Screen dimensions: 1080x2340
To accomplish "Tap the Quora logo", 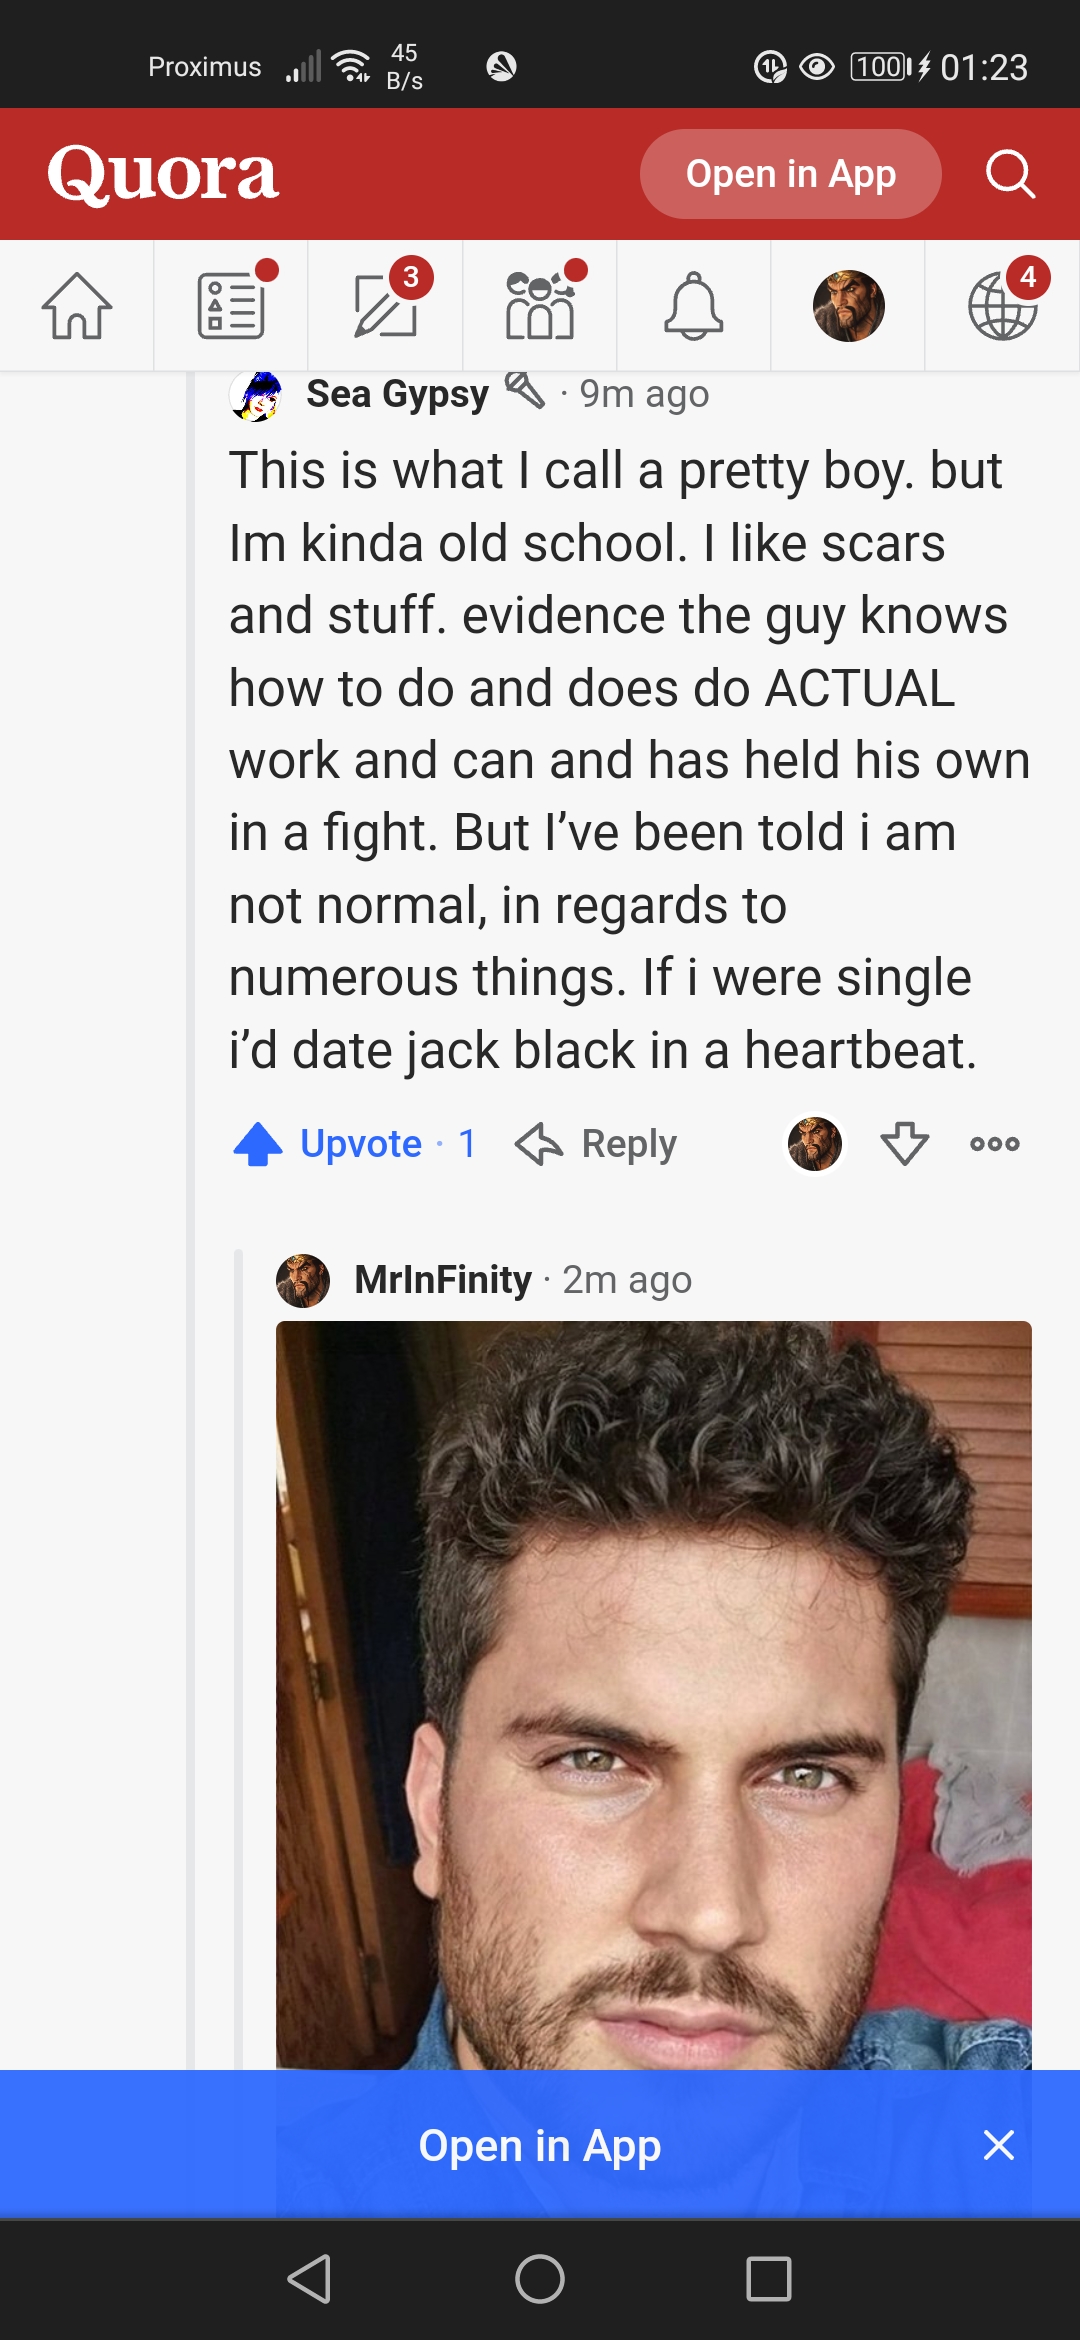I will pyautogui.click(x=163, y=174).
